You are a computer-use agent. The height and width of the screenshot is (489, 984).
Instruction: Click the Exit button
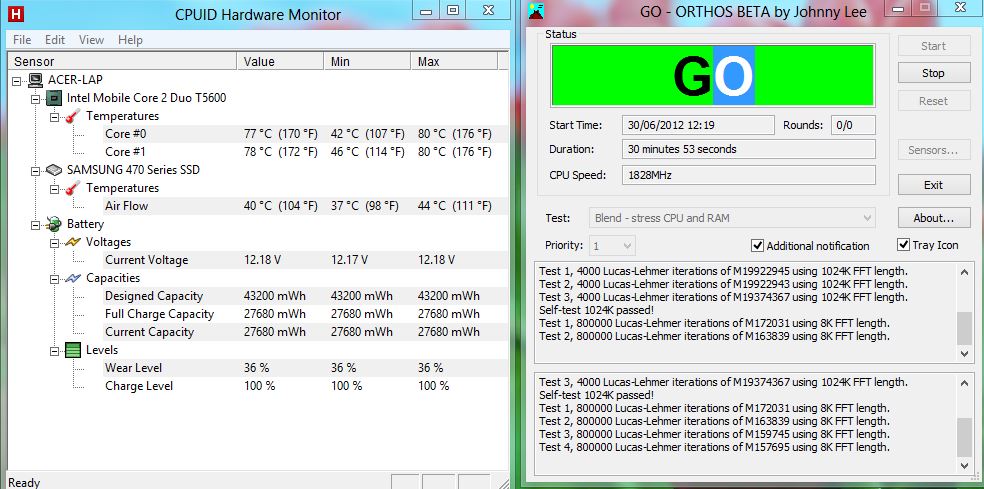[933, 185]
